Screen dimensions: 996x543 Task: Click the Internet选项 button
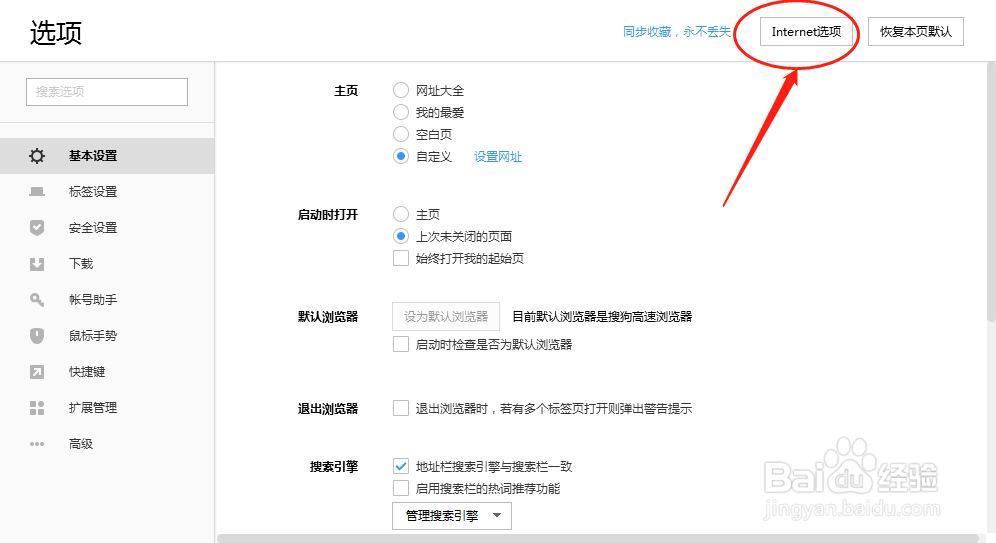pyautogui.click(x=806, y=32)
